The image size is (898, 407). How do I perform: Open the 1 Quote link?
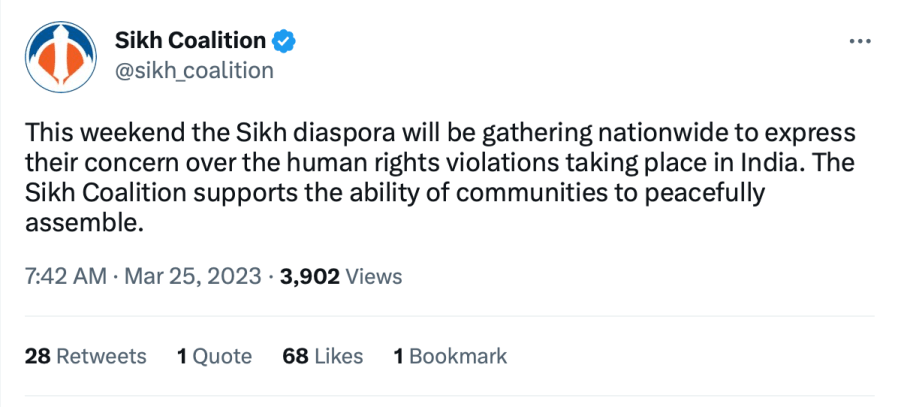tap(214, 356)
